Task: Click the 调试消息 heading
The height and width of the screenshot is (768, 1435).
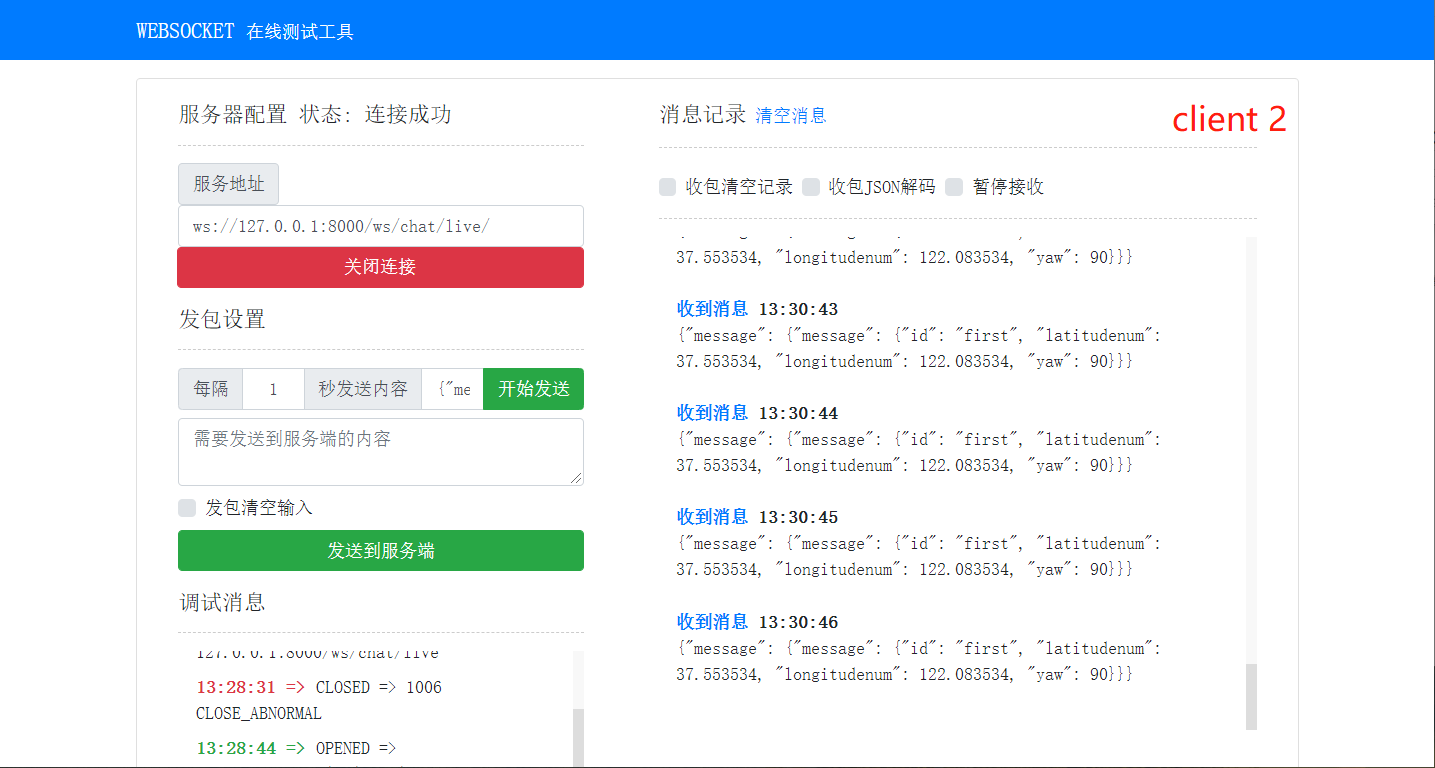Action: point(222,602)
